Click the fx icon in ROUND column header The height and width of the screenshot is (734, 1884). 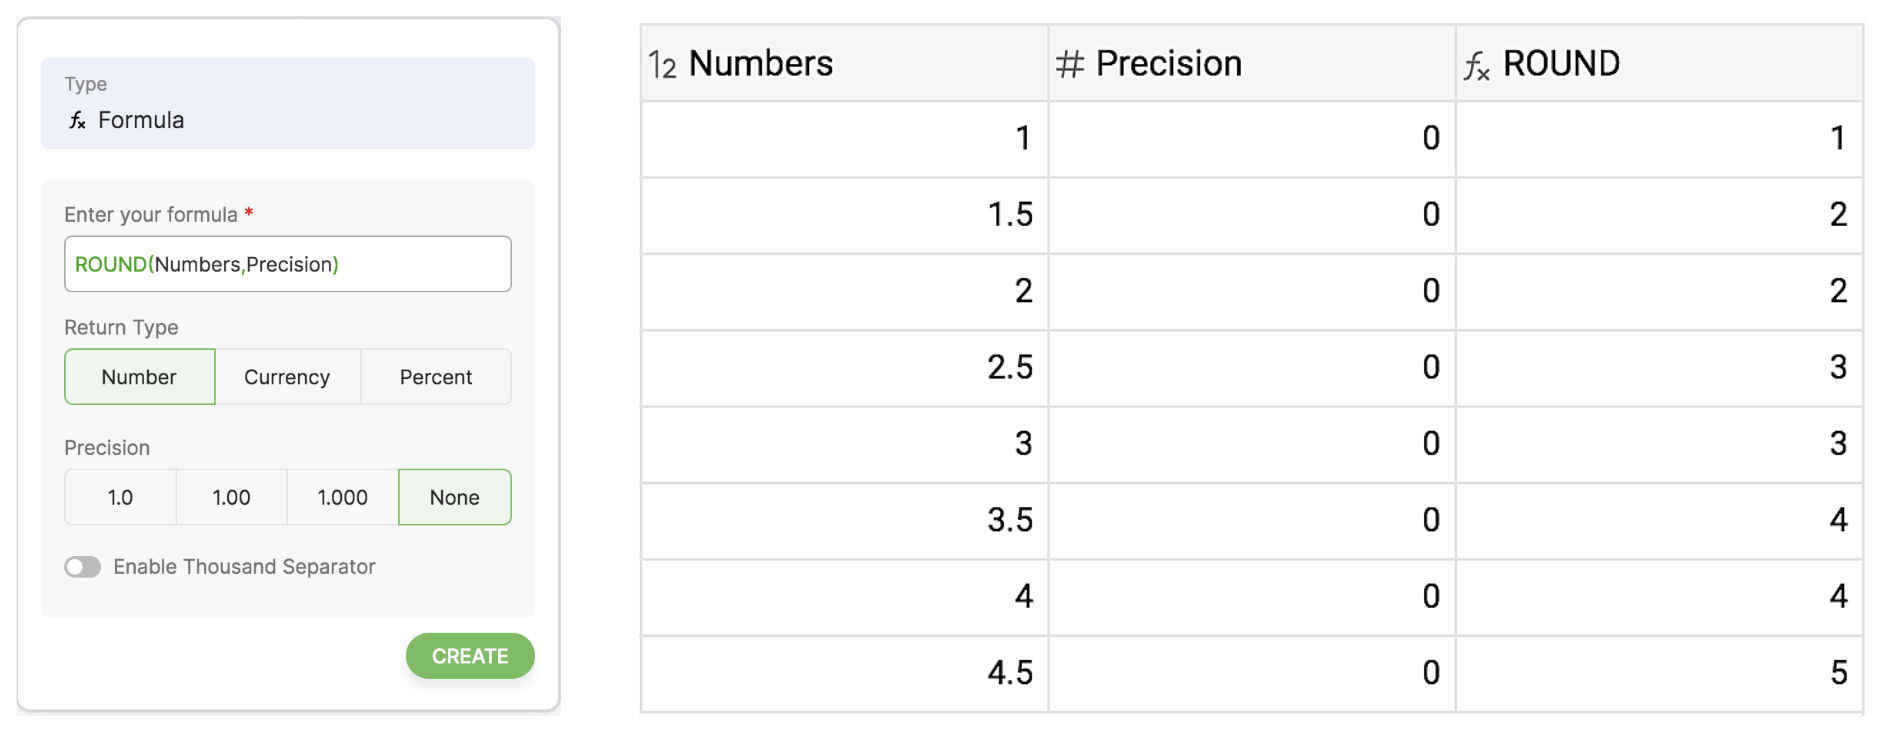(x=1476, y=66)
